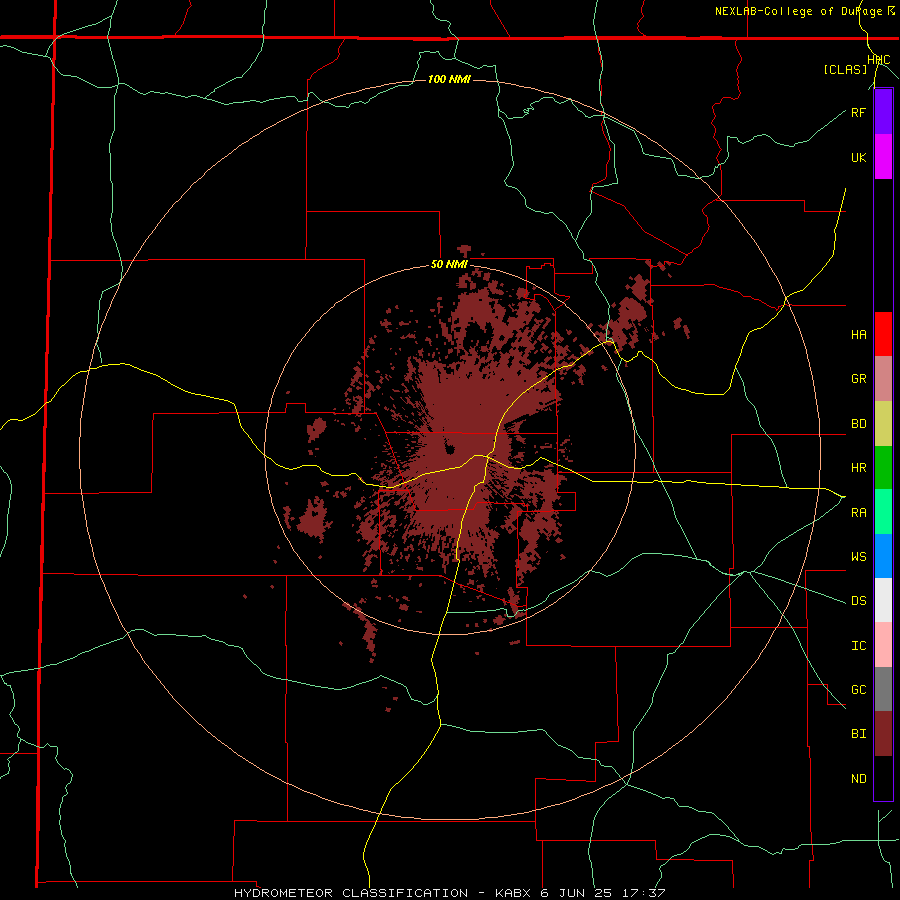Select the yellow BD big drops swatch
This screenshot has height=900, width=900.
pyautogui.click(x=883, y=424)
